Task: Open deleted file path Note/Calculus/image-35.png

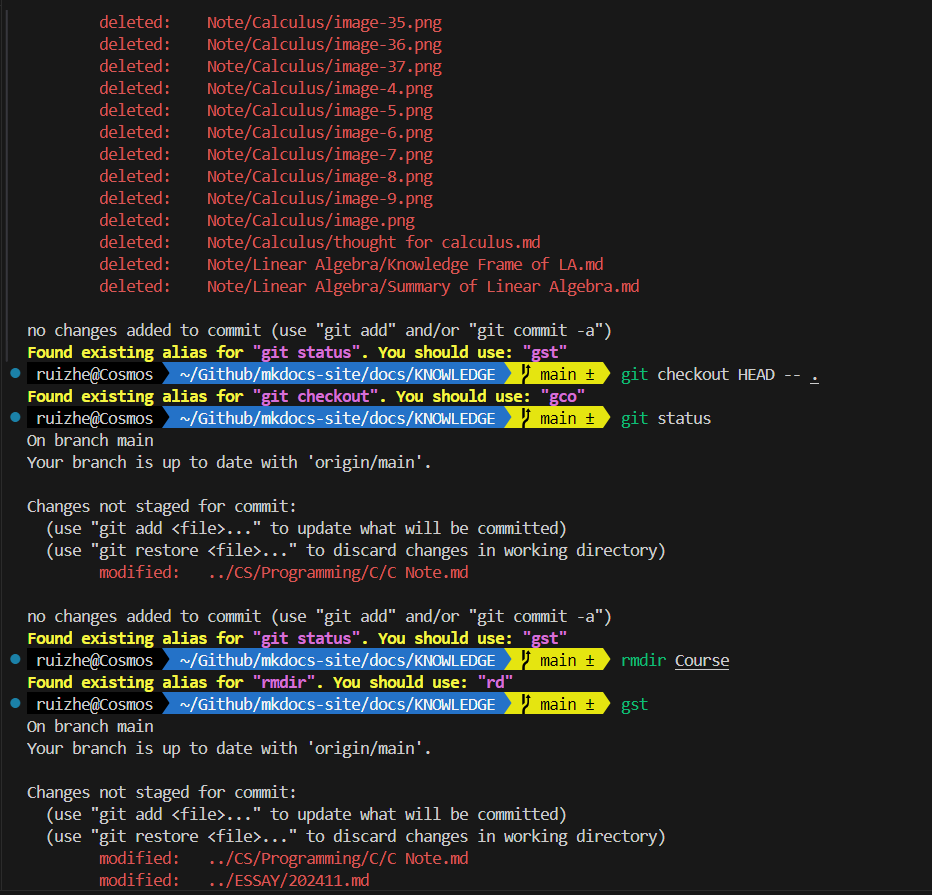Action: click(324, 22)
